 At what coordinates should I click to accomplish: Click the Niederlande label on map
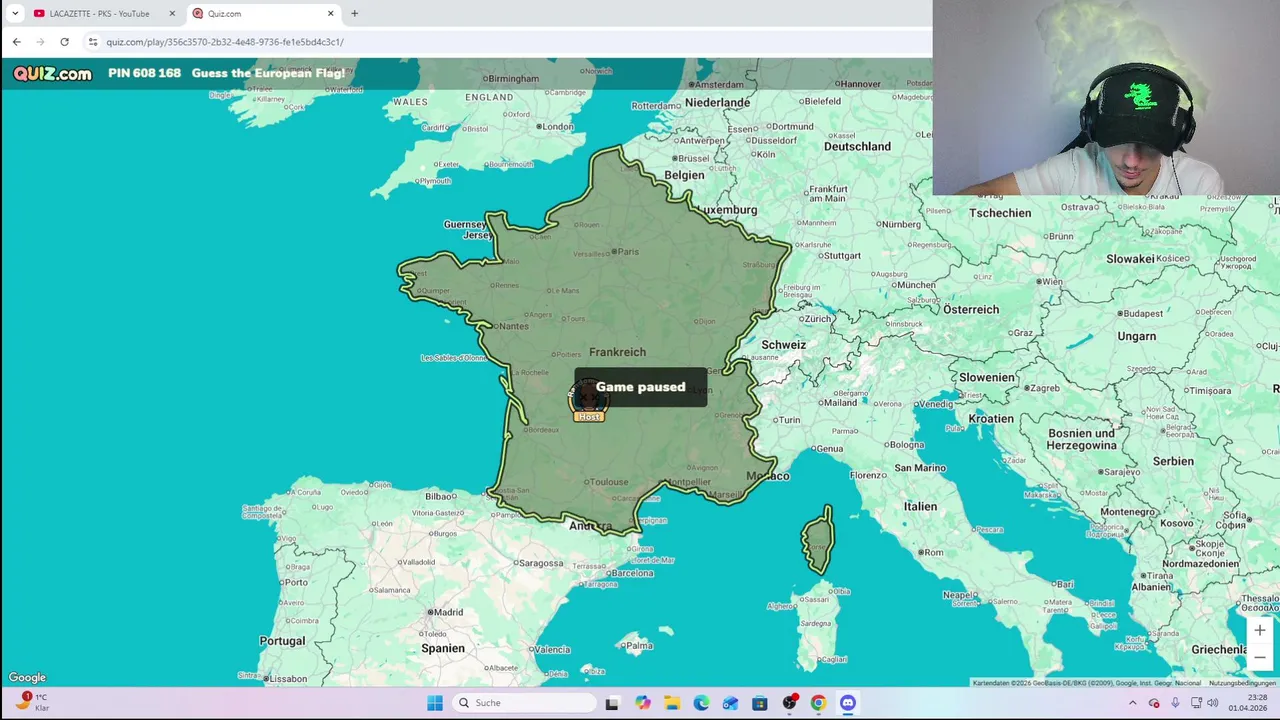coord(717,103)
